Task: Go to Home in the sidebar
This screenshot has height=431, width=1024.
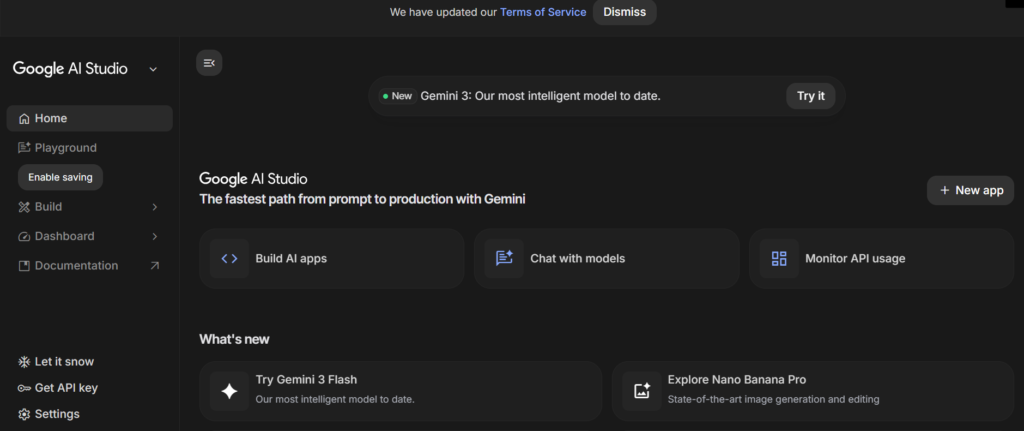Action: coord(52,118)
